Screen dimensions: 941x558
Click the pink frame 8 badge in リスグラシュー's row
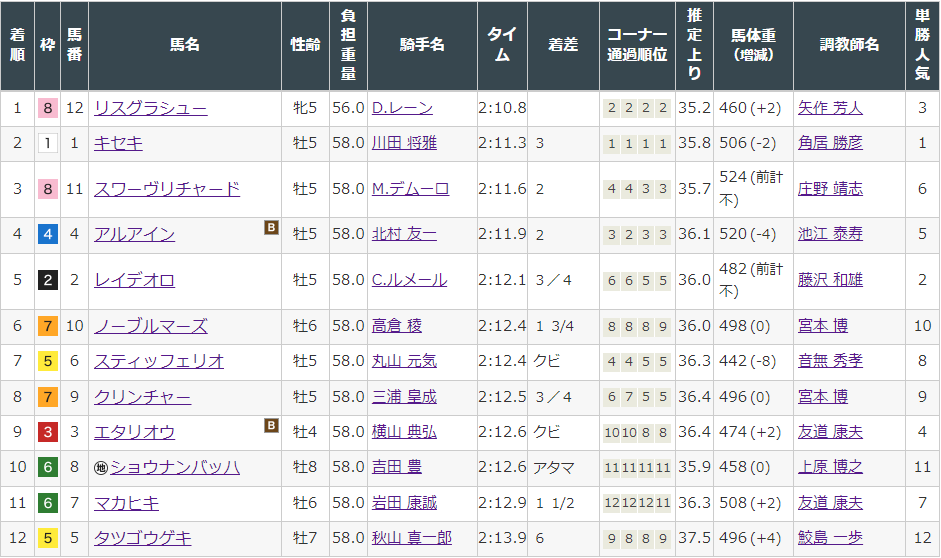click(x=48, y=109)
